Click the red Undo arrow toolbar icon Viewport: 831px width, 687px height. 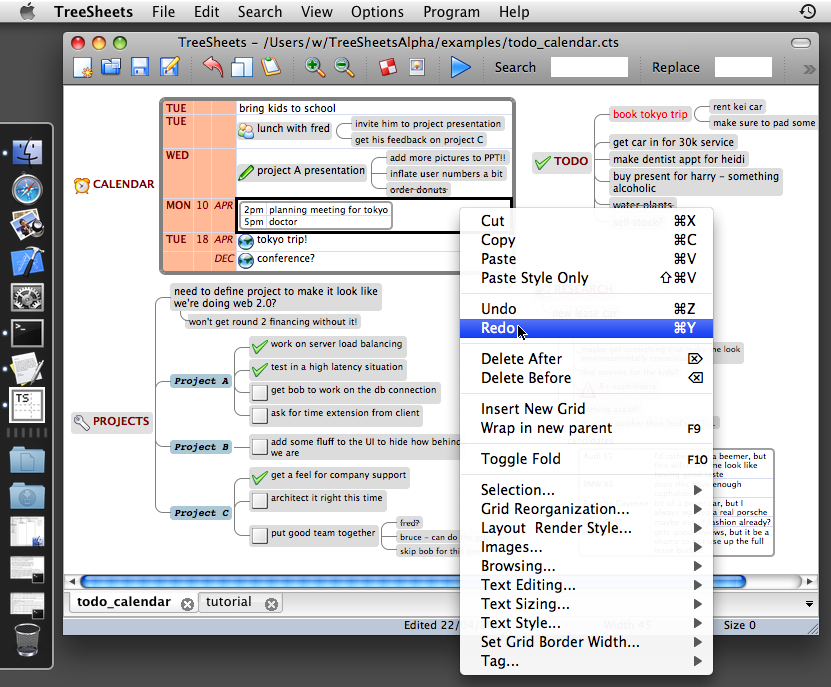(x=213, y=68)
